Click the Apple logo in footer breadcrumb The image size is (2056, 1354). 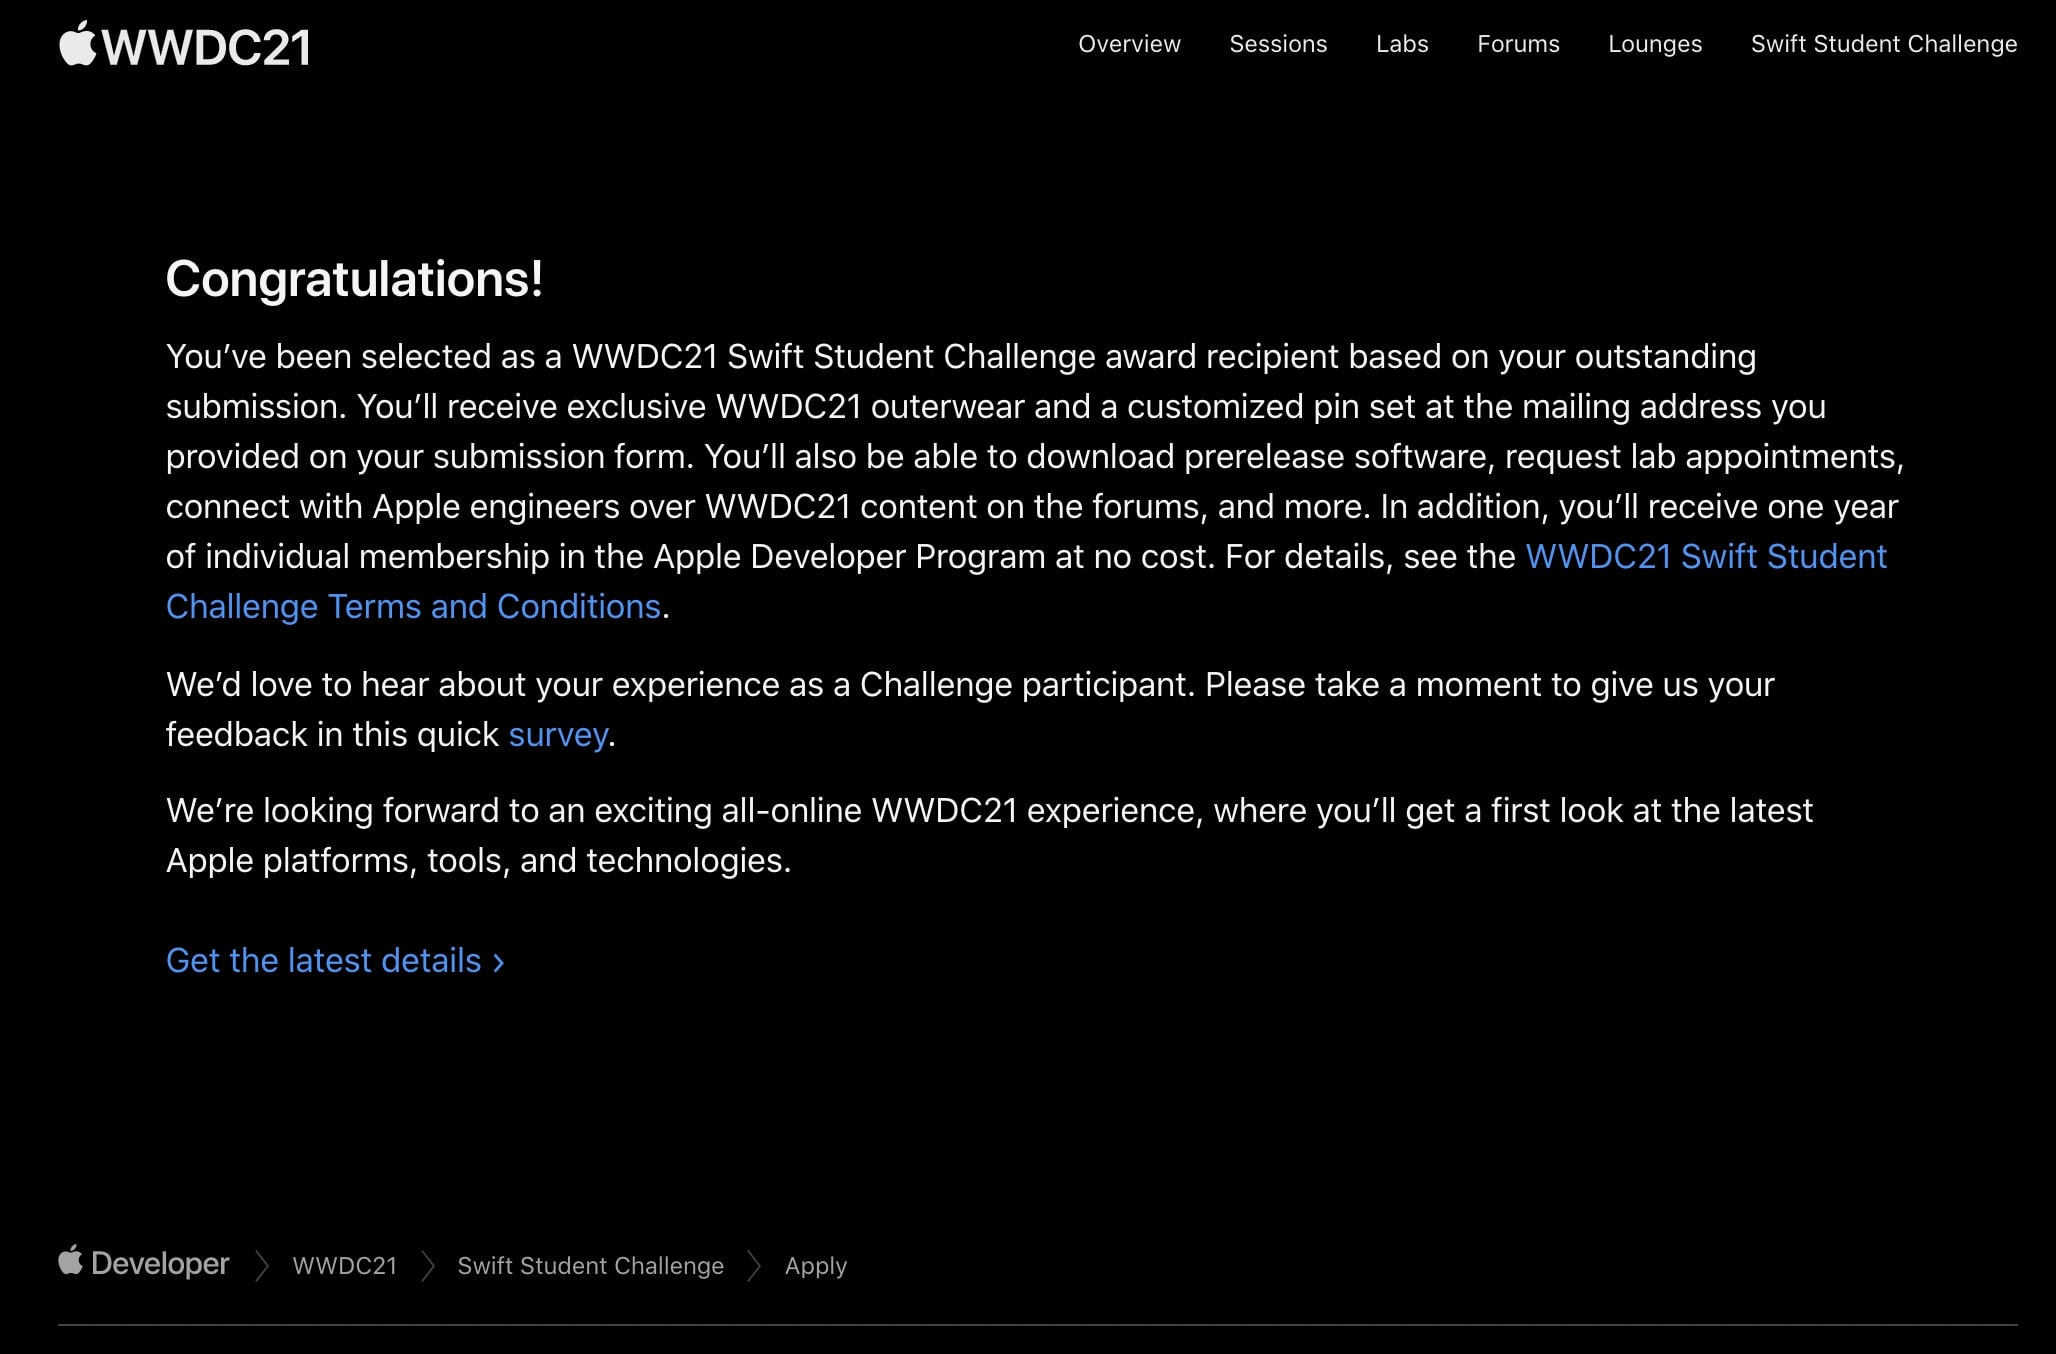point(70,1260)
